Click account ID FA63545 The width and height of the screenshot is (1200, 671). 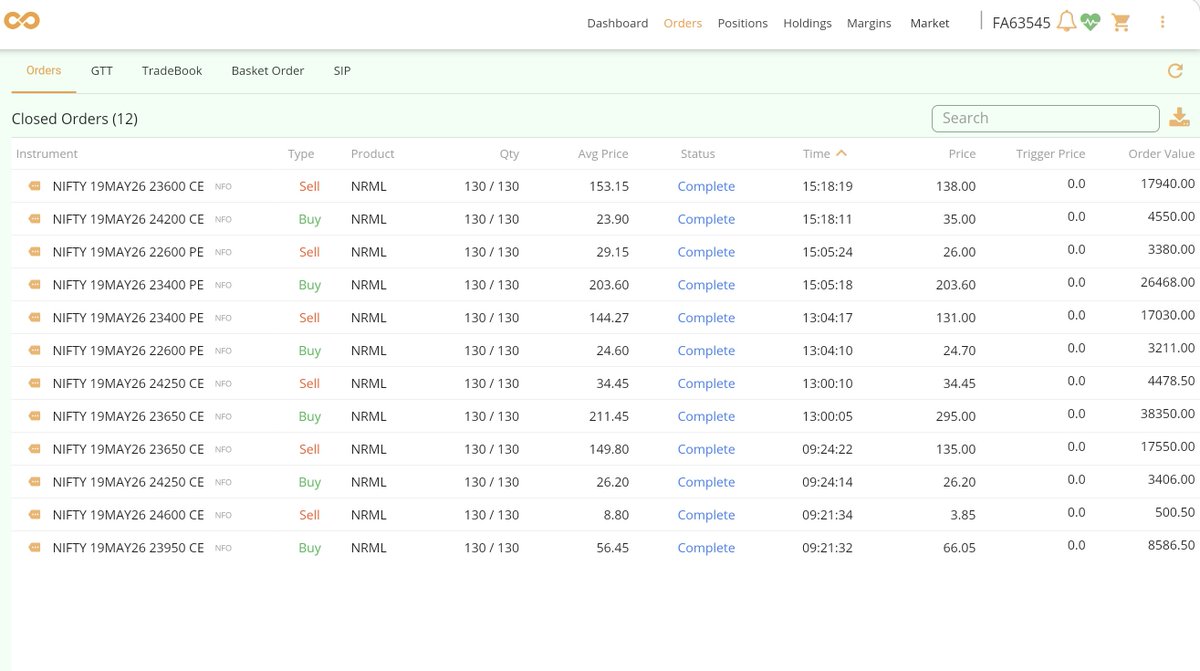click(x=1021, y=22)
